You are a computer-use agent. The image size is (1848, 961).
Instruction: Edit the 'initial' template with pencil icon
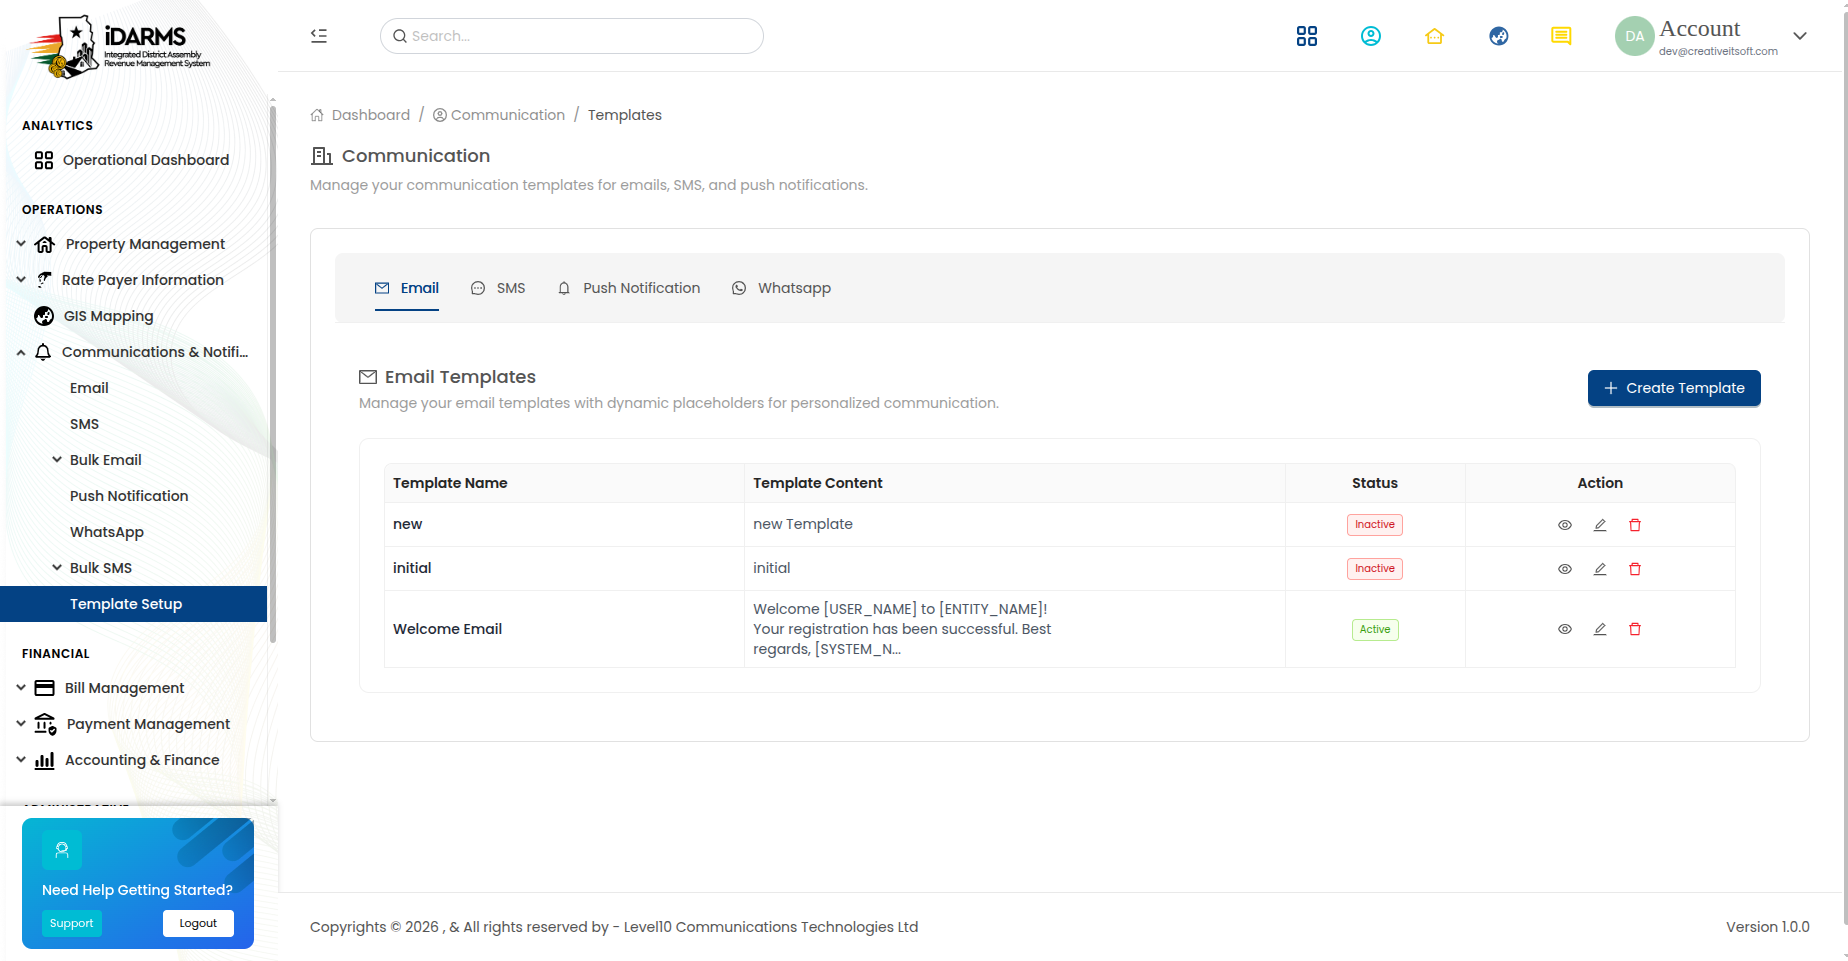(1600, 569)
